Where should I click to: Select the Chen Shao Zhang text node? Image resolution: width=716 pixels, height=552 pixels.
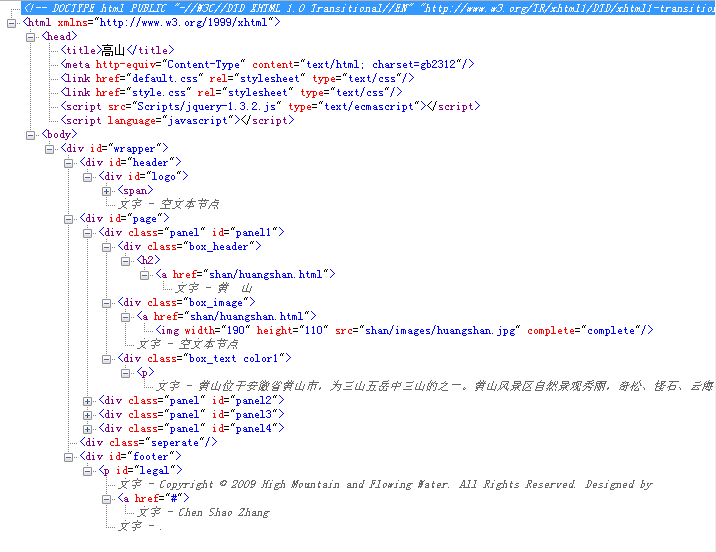point(204,512)
